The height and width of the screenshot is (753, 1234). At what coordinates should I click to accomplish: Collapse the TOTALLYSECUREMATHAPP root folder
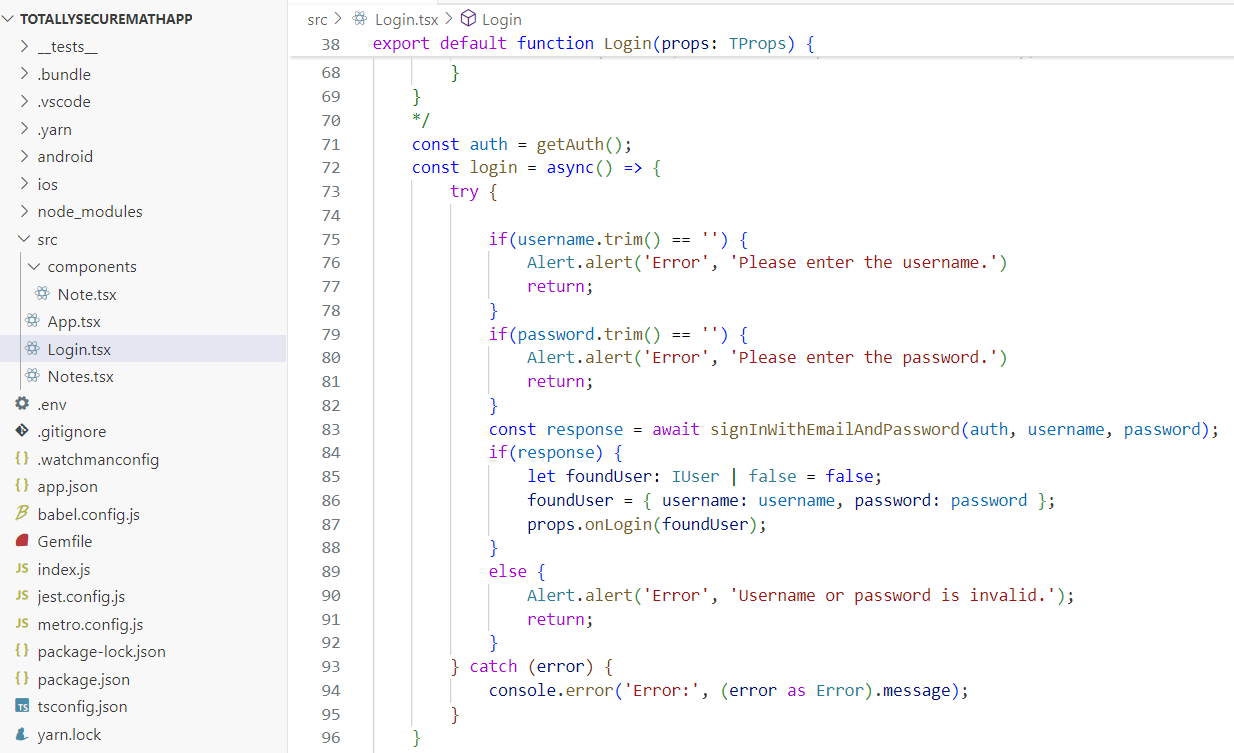tap(10, 19)
